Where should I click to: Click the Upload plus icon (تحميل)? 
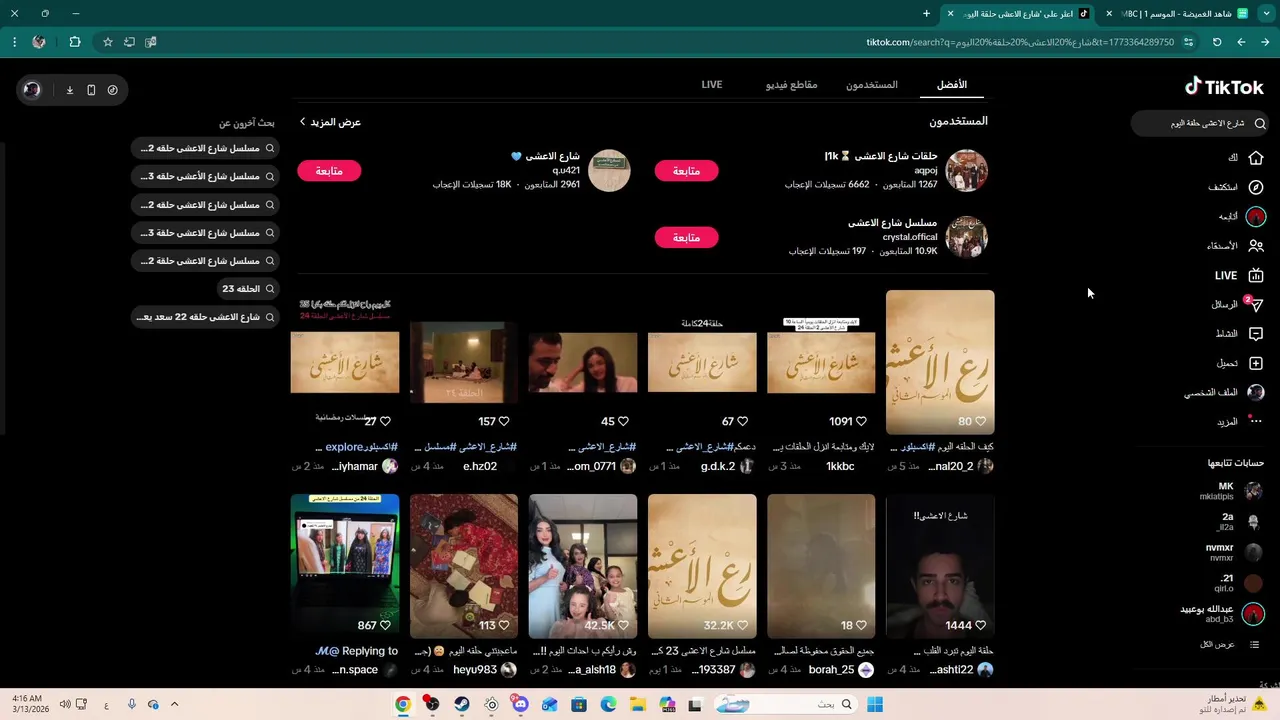(x=1256, y=363)
